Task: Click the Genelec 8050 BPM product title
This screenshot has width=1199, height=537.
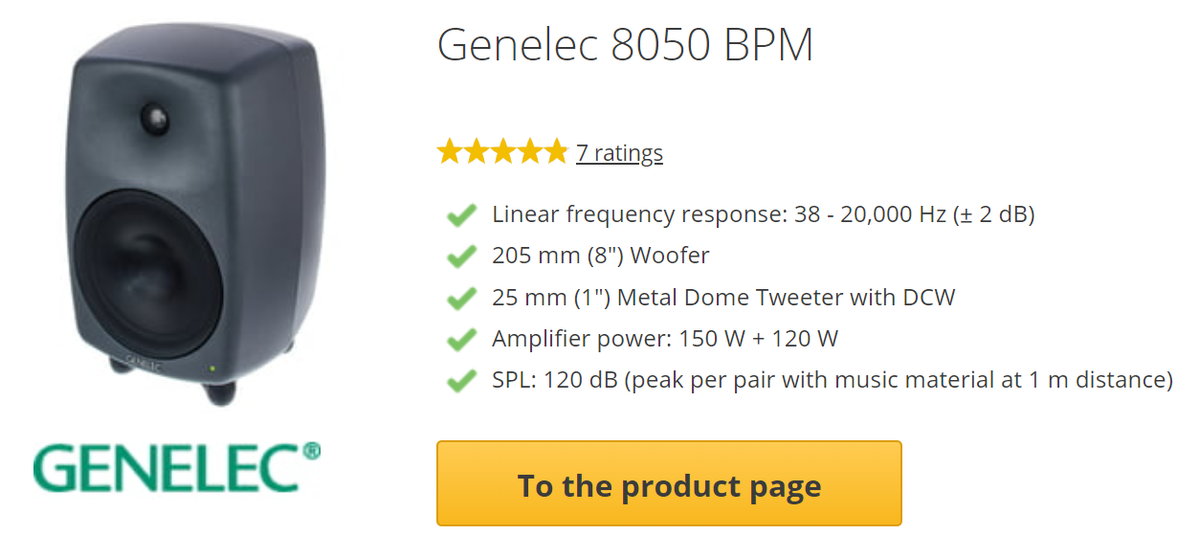Action: tap(625, 46)
